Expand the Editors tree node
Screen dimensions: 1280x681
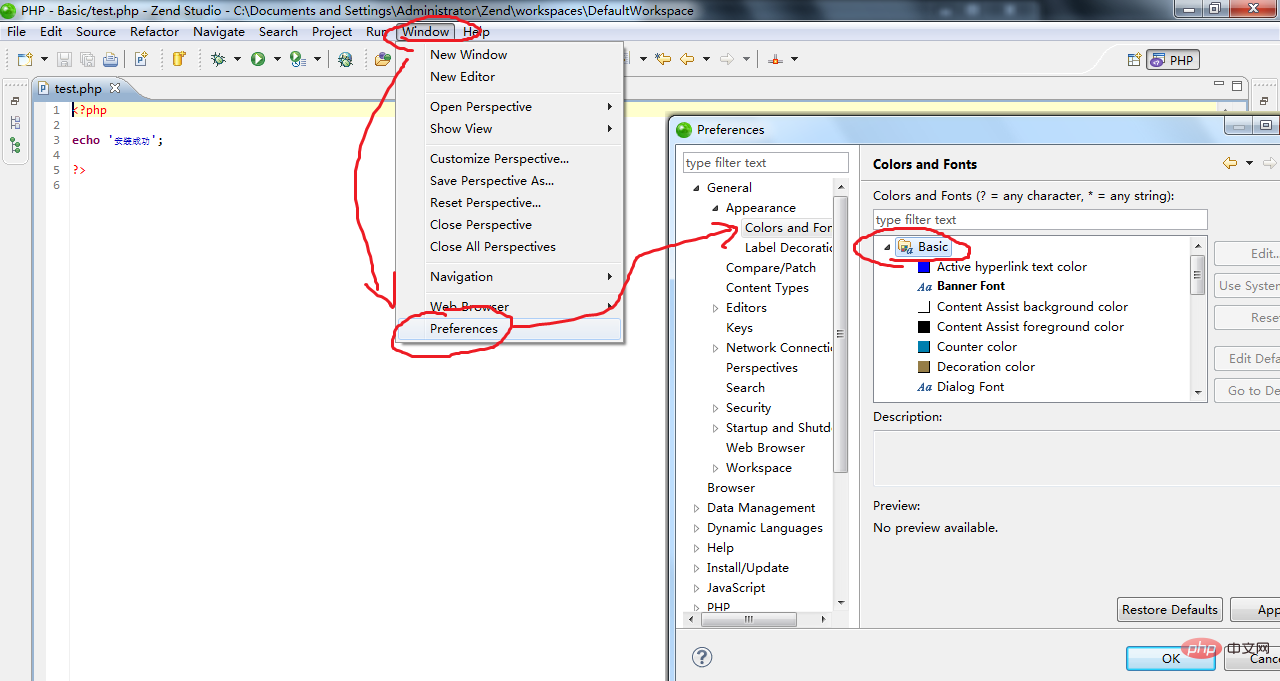coord(715,308)
